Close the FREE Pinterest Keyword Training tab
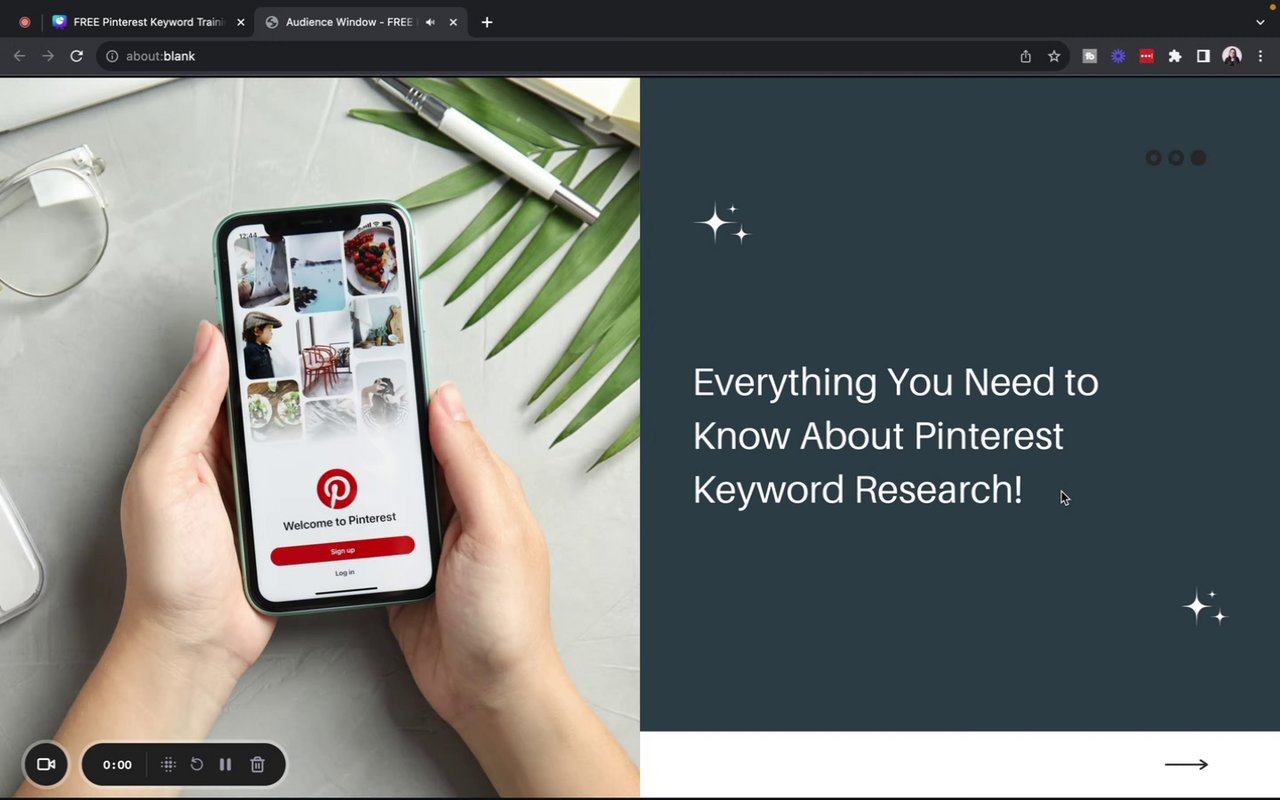 [240, 22]
